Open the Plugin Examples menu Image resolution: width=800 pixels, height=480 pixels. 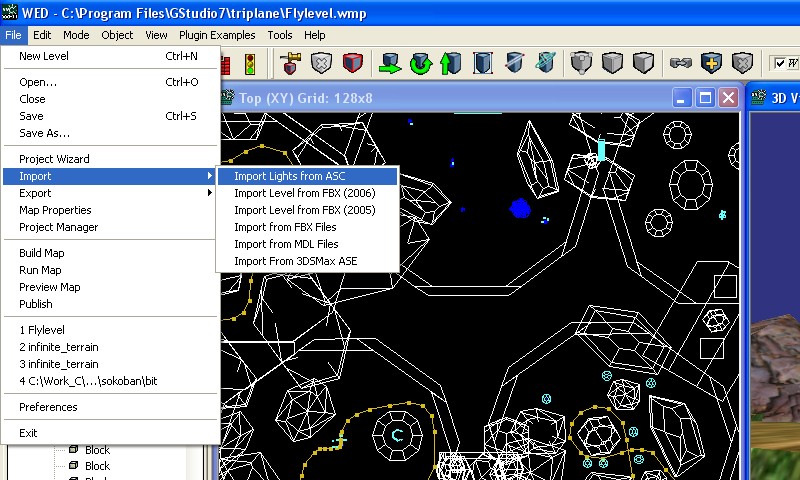217,35
